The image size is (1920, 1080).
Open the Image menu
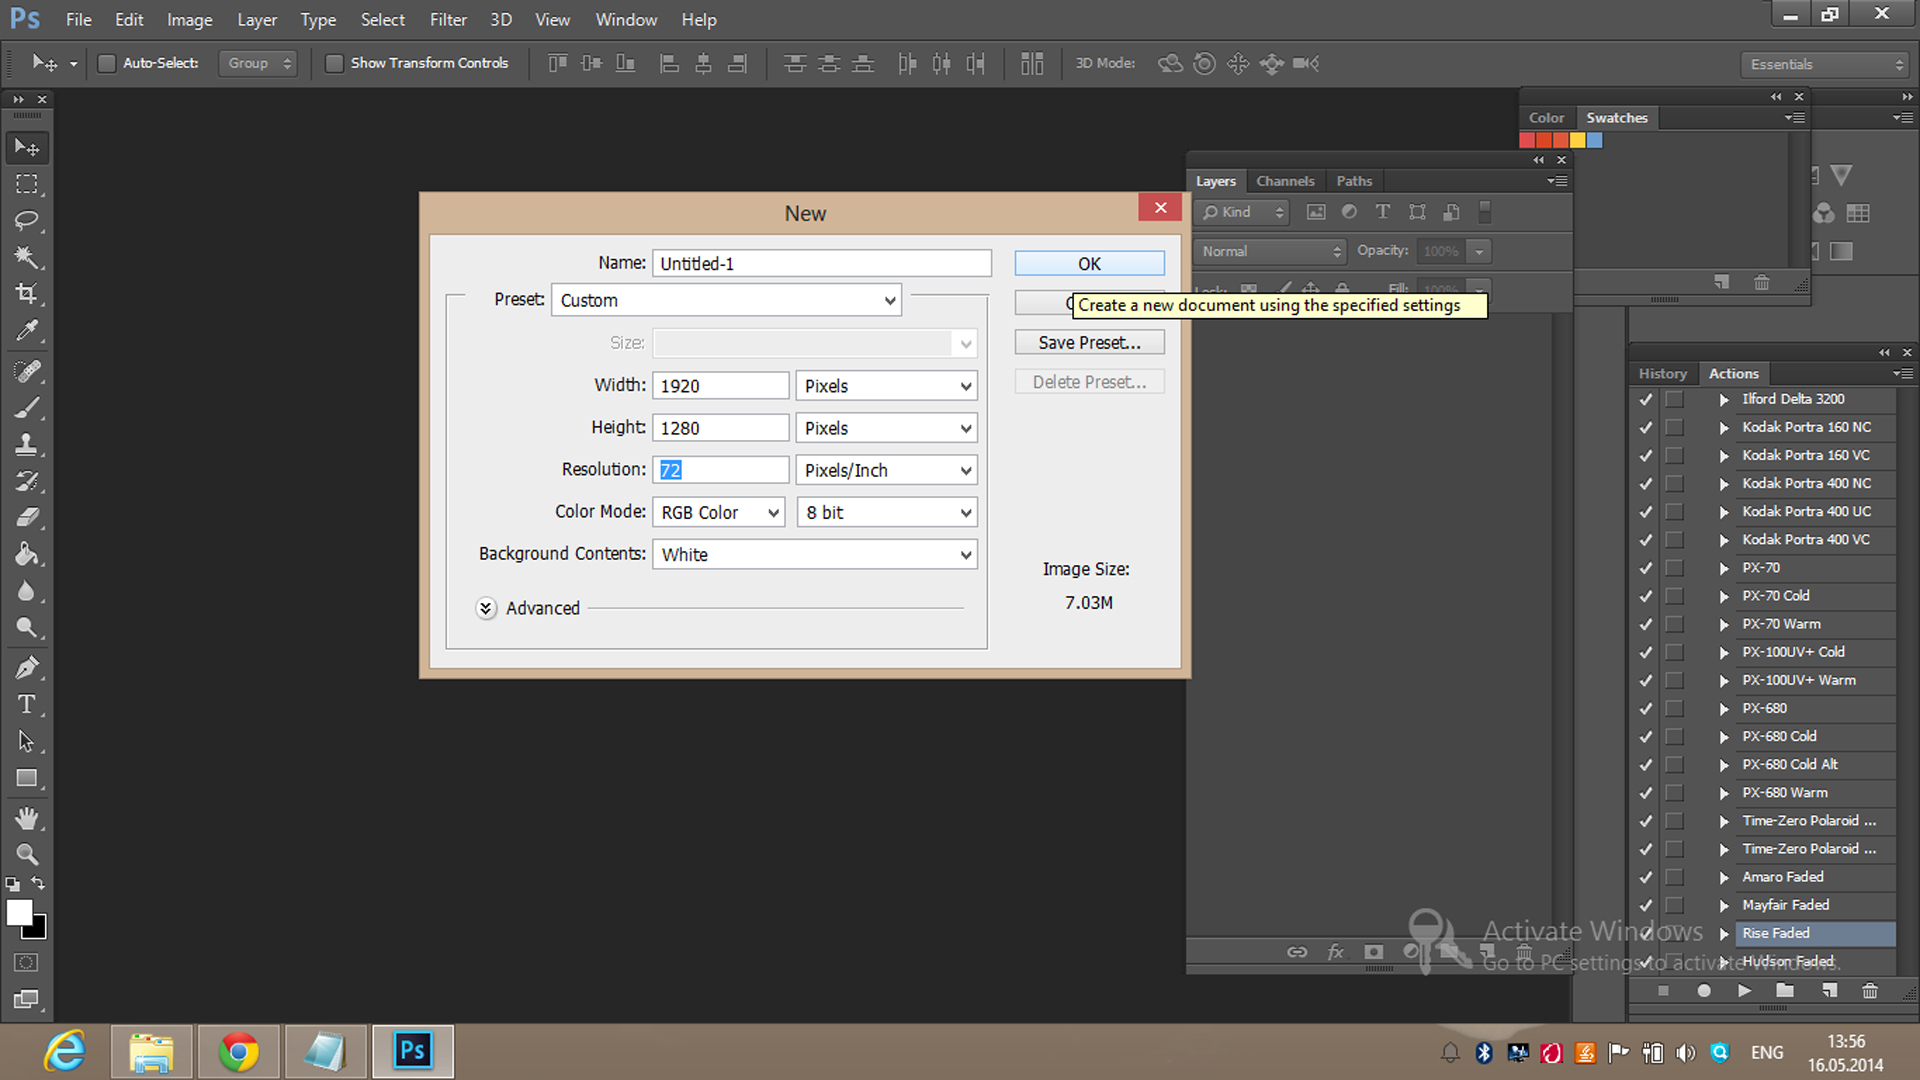(x=189, y=20)
